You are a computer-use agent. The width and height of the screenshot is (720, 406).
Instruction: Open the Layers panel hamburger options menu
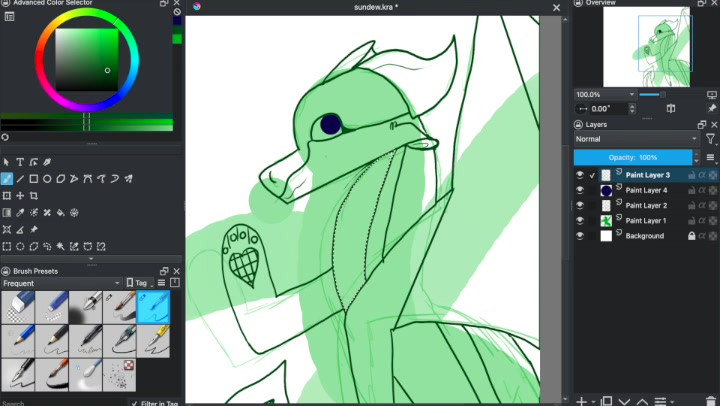[710, 158]
